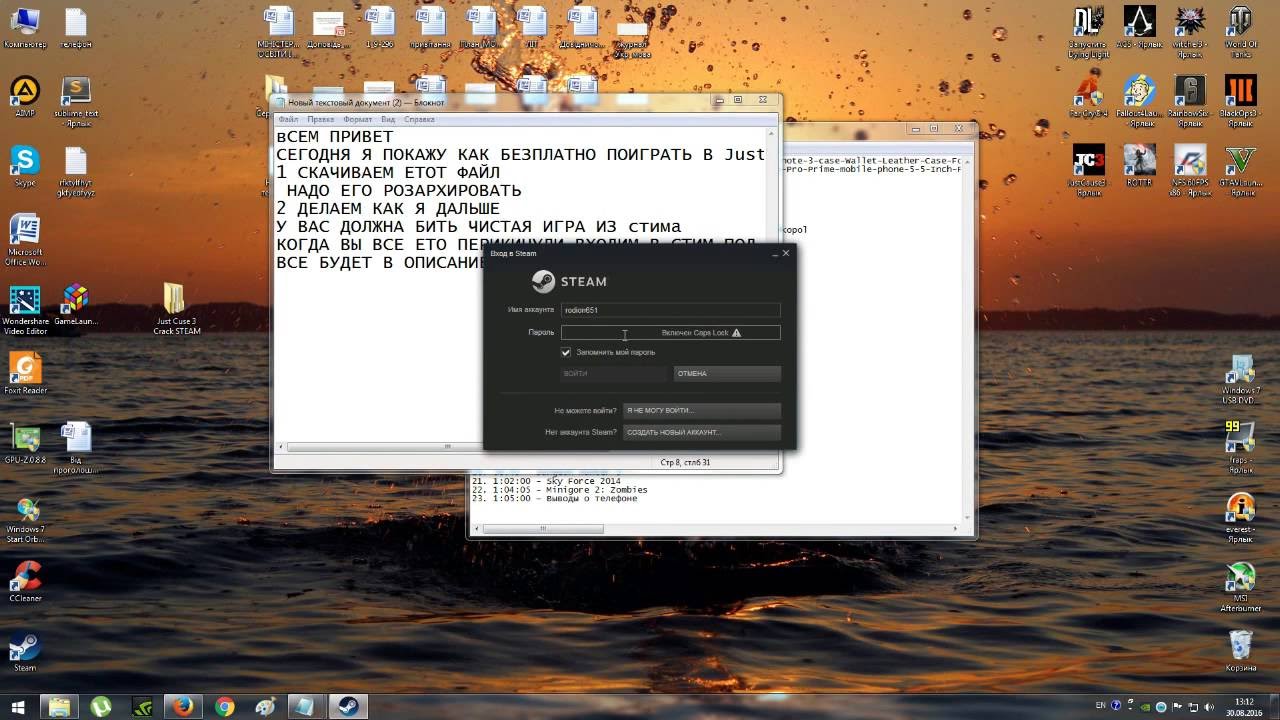Viewport: 1280px width, 720px height.
Task: Click the Windows Start button on the taskbar
Action: click(18, 706)
